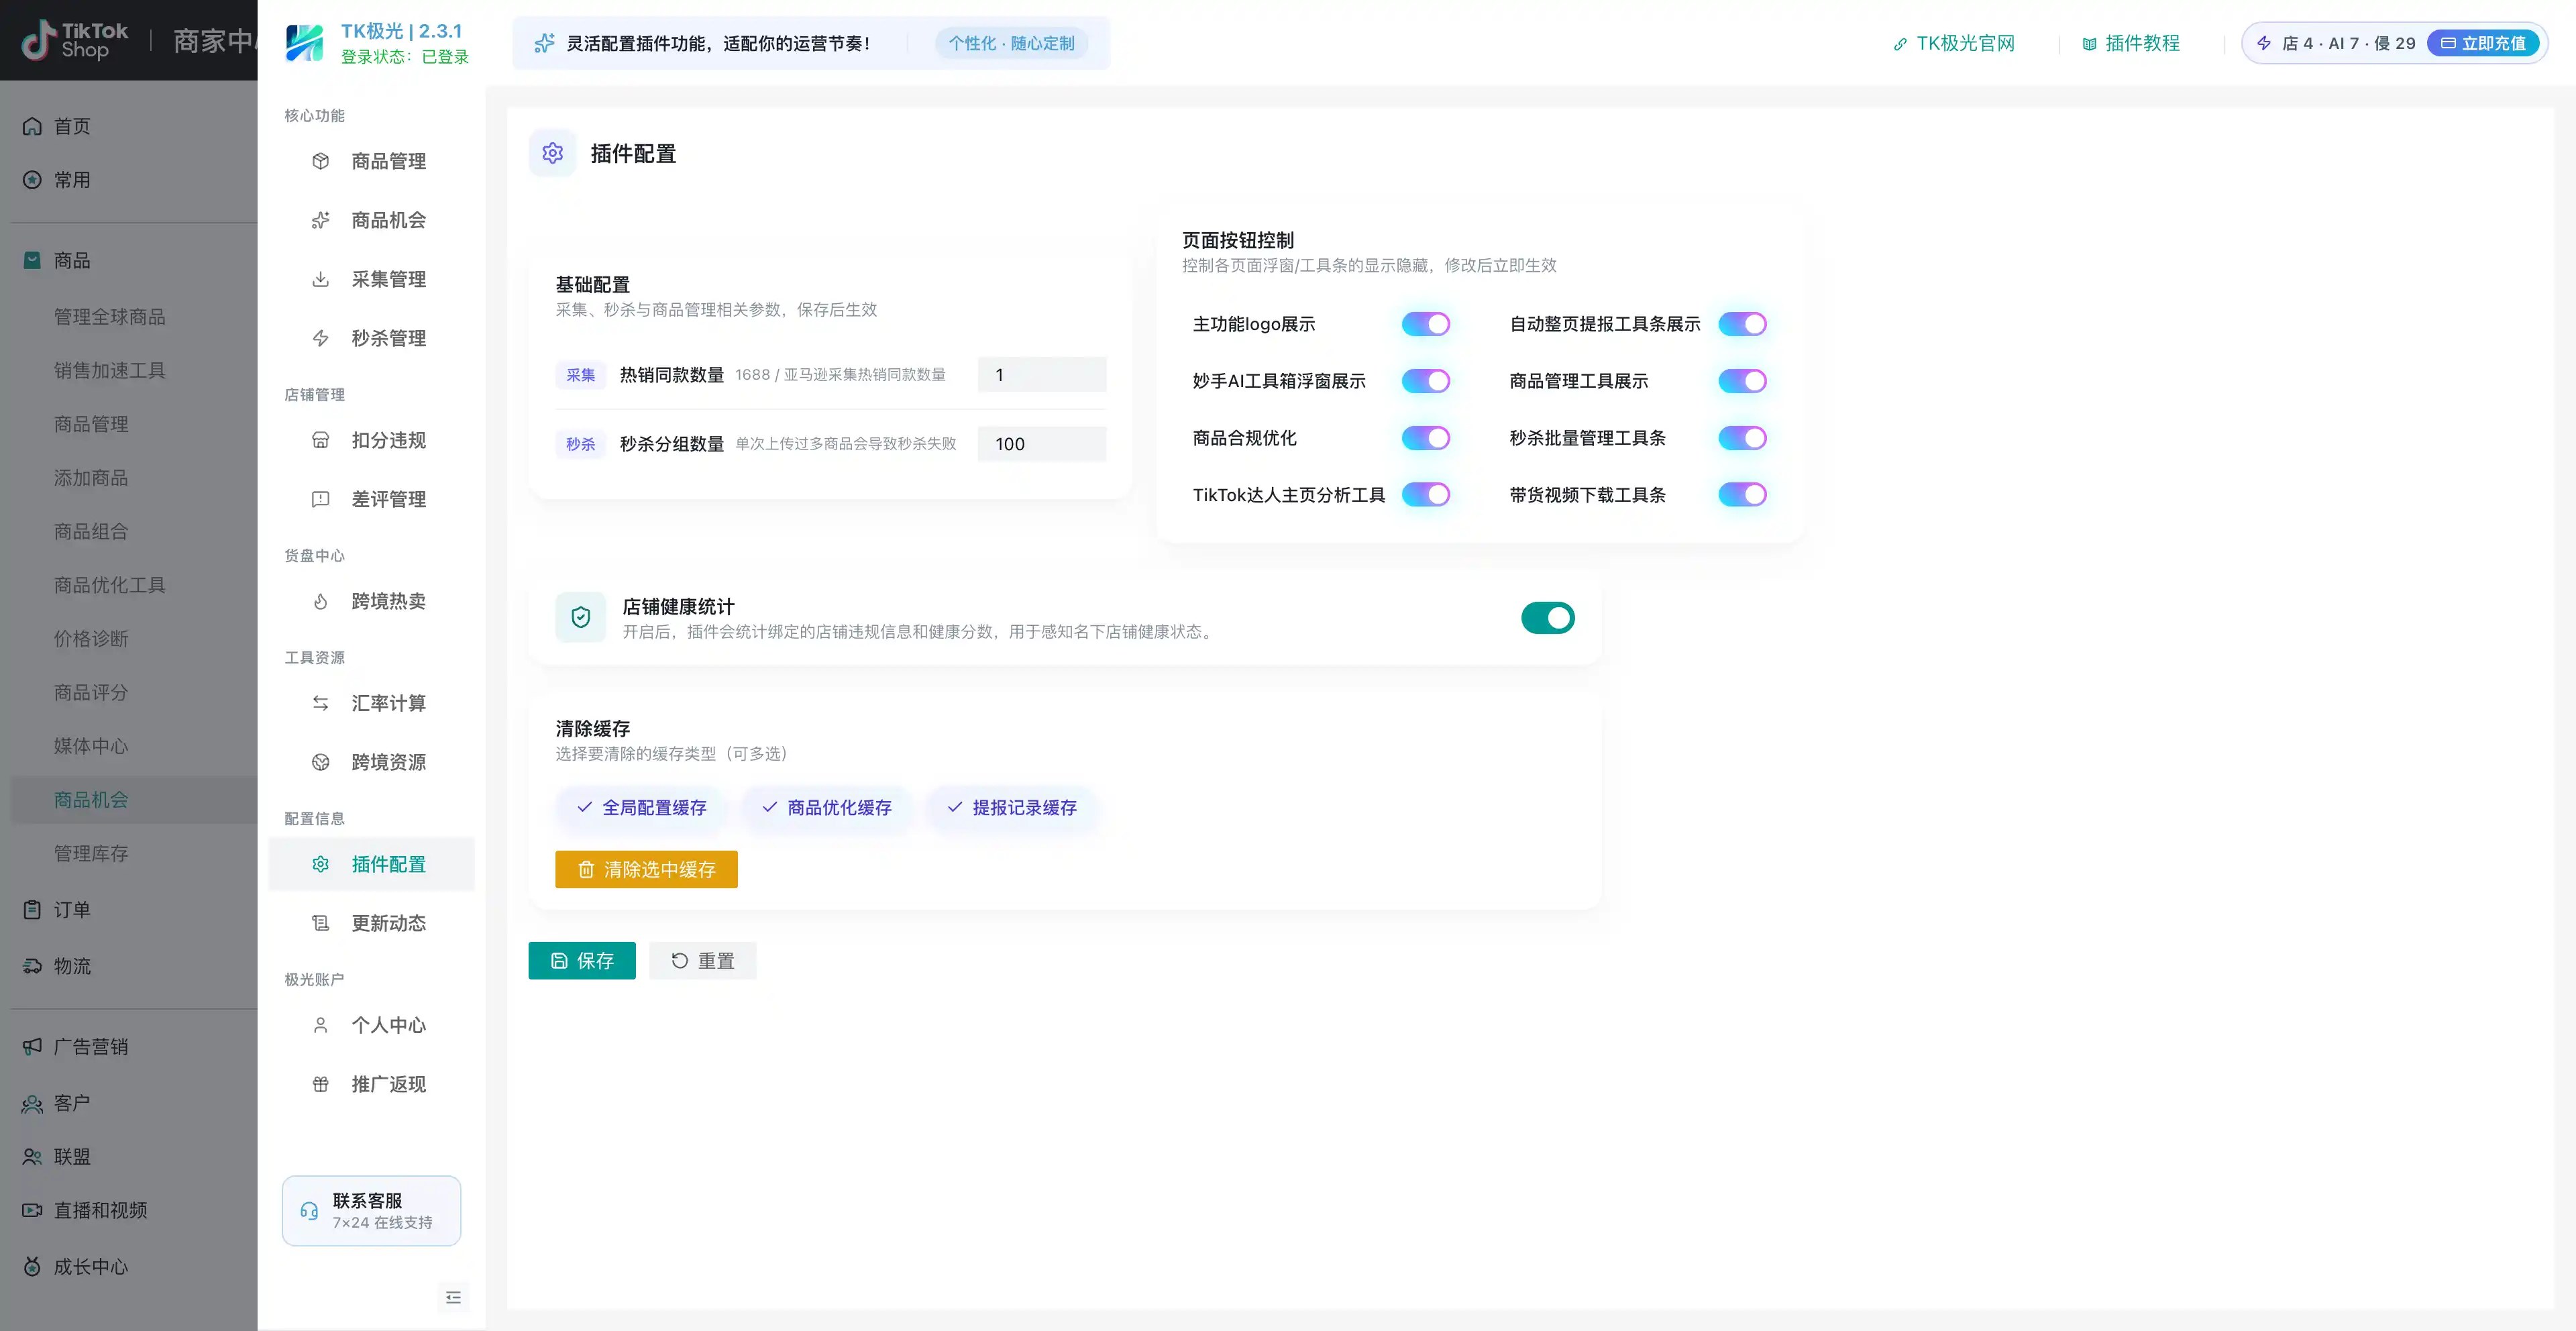Click 个性化 · 随心定制 badge
This screenshot has height=1331, width=2576.
coord(1011,43)
